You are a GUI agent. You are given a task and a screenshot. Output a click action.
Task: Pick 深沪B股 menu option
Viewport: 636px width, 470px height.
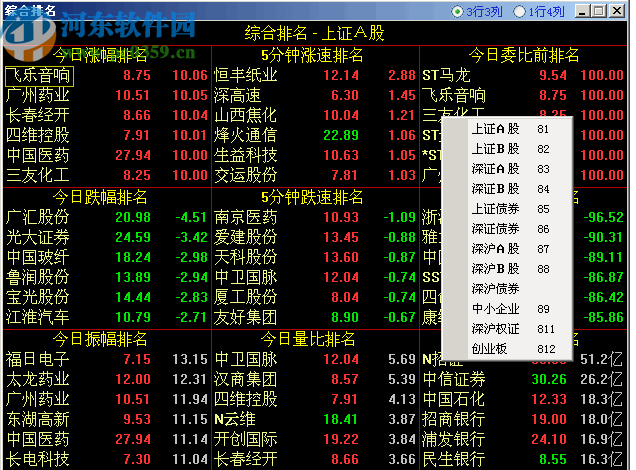pyautogui.click(x=507, y=268)
